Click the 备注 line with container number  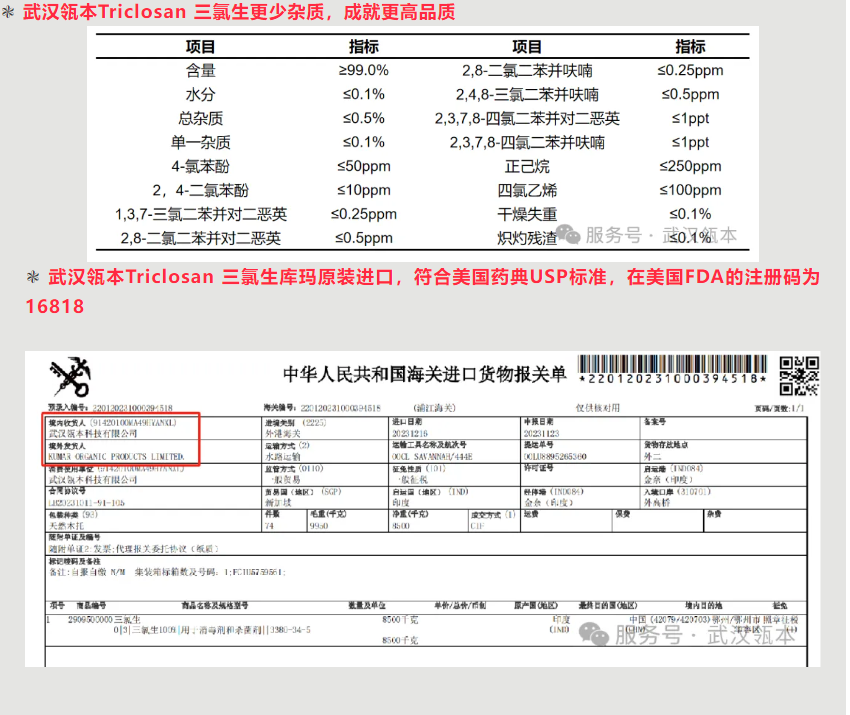pos(167,572)
